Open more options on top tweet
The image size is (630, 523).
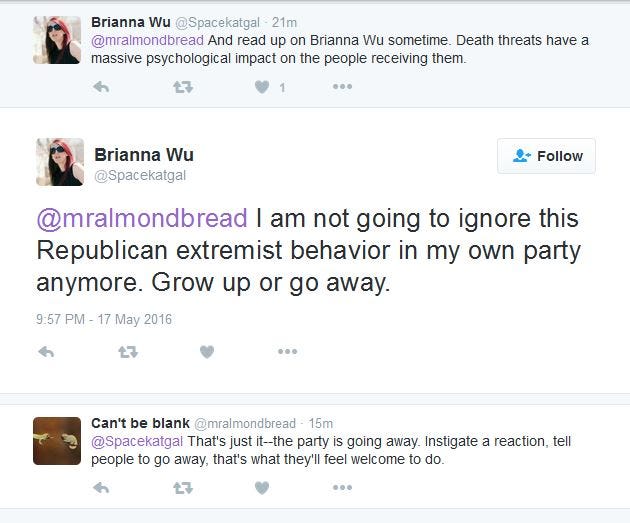point(342,87)
